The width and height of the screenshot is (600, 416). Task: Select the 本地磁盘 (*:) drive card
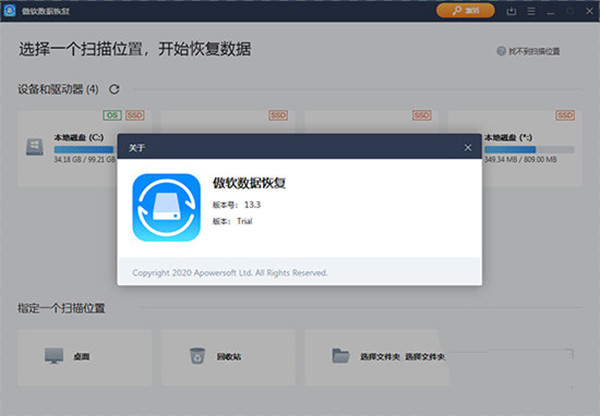coord(532,148)
